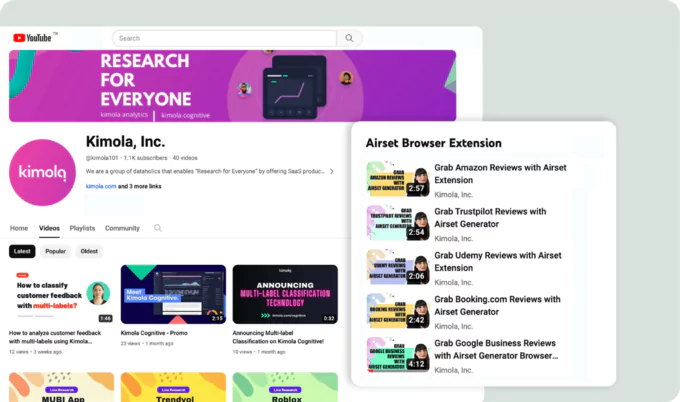Viewport: 680px width, 402px height.
Task: Click title 'Grab Udemy Reviews with Airset Extension'
Action: point(497,261)
